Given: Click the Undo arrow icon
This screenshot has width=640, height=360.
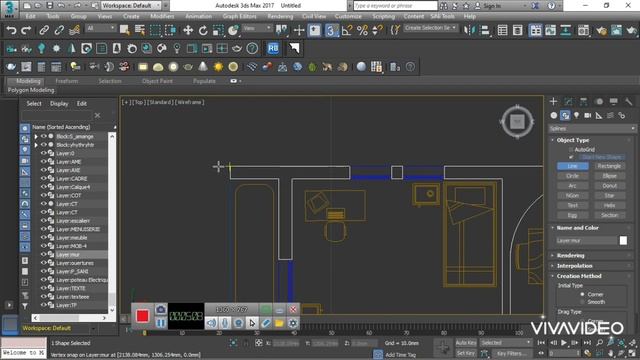Looking at the screenshot, I should [x=11, y=30].
